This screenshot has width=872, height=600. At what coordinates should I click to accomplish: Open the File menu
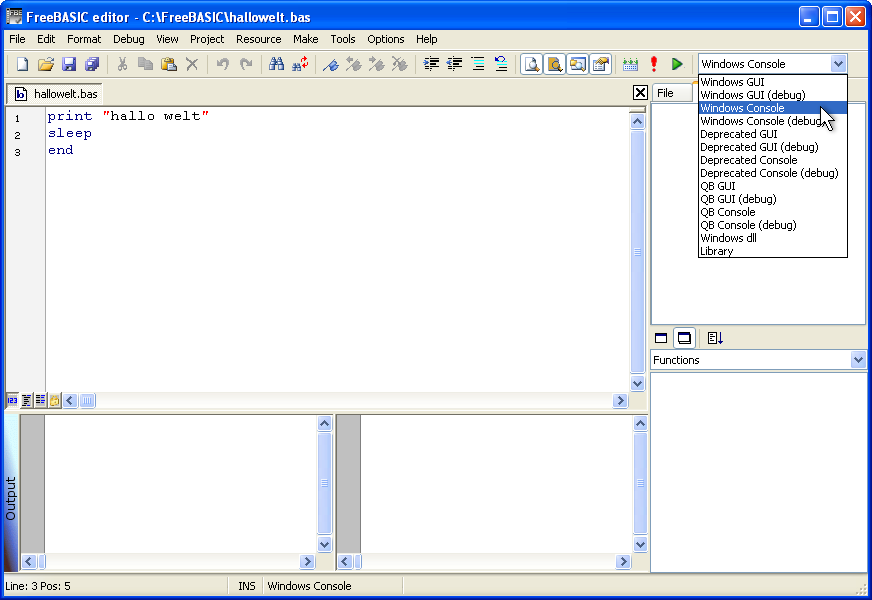coord(17,39)
